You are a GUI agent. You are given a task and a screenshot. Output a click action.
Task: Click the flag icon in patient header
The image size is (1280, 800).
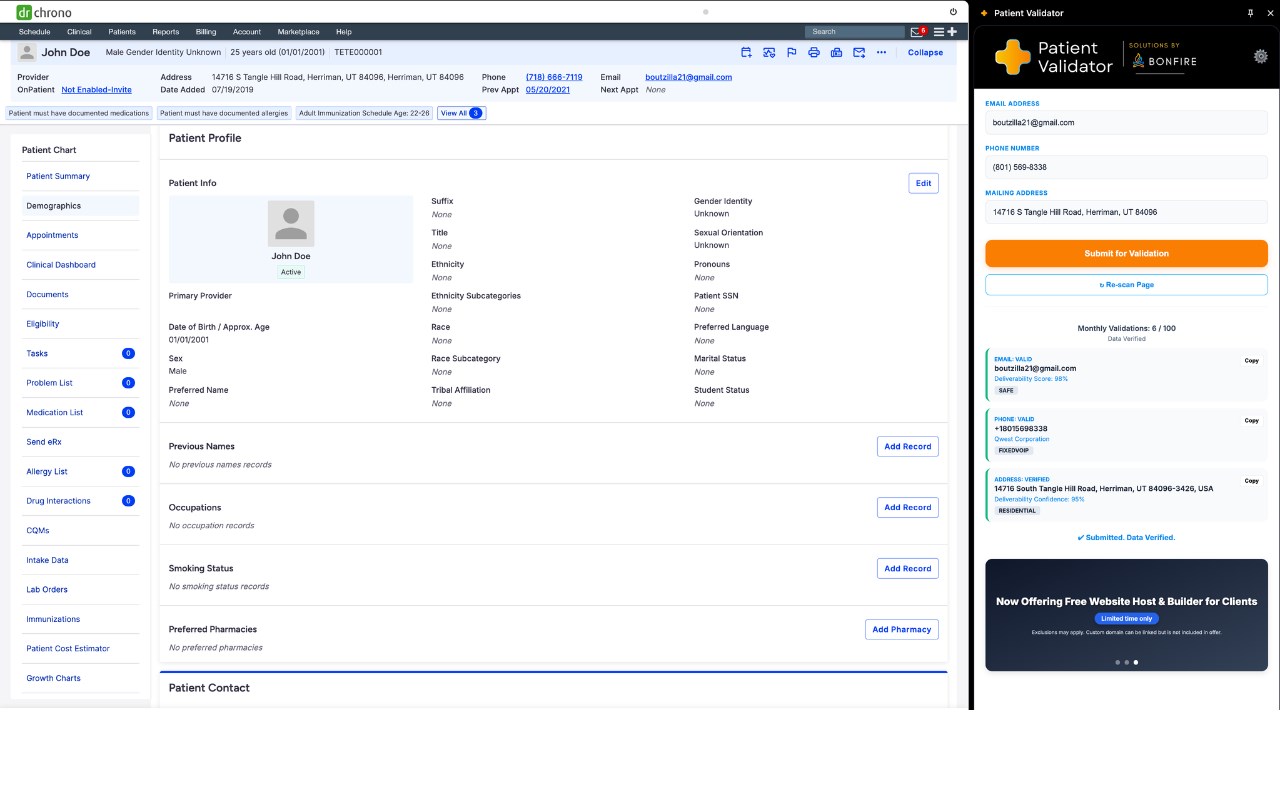click(791, 52)
